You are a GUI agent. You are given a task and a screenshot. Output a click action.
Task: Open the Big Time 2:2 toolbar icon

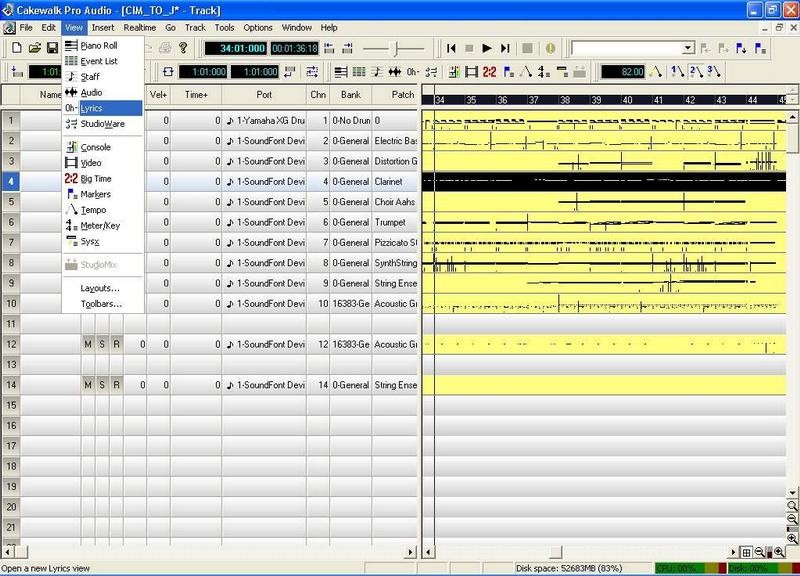tap(490, 72)
